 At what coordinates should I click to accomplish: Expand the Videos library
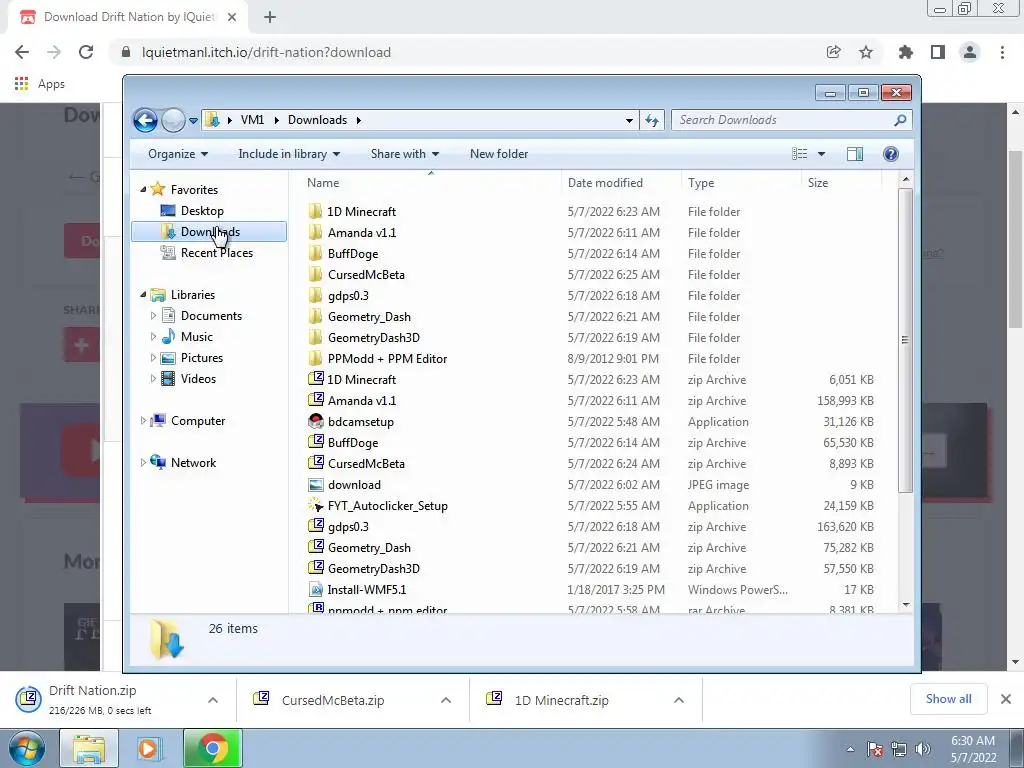(153, 379)
